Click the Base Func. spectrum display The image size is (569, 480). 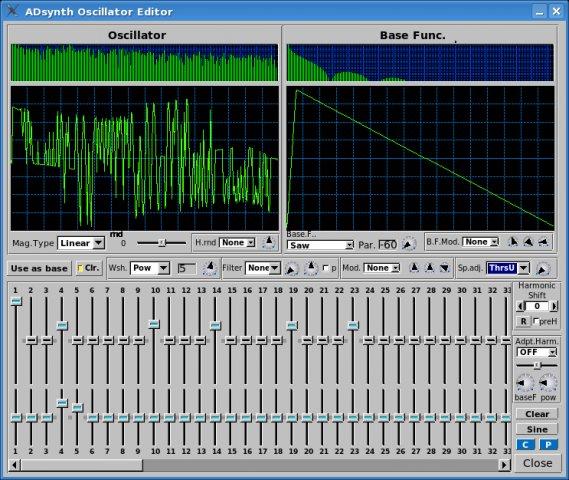pos(420,62)
